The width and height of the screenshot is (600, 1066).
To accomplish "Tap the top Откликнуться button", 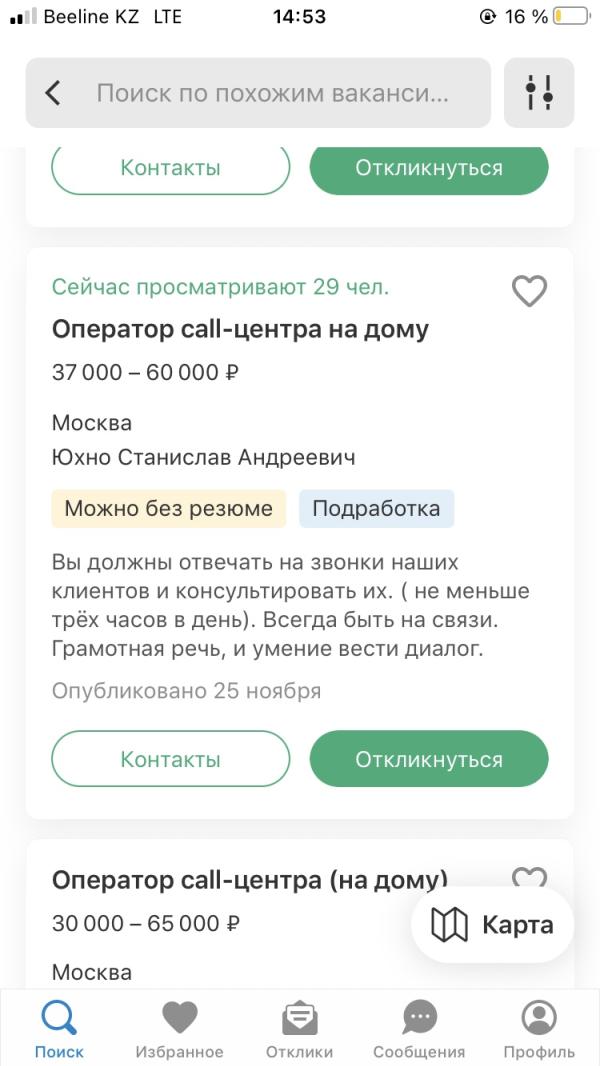I will click(429, 170).
